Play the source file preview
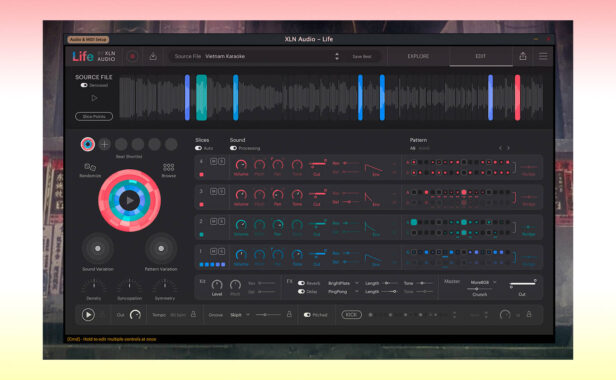 (x=94, y=98)
